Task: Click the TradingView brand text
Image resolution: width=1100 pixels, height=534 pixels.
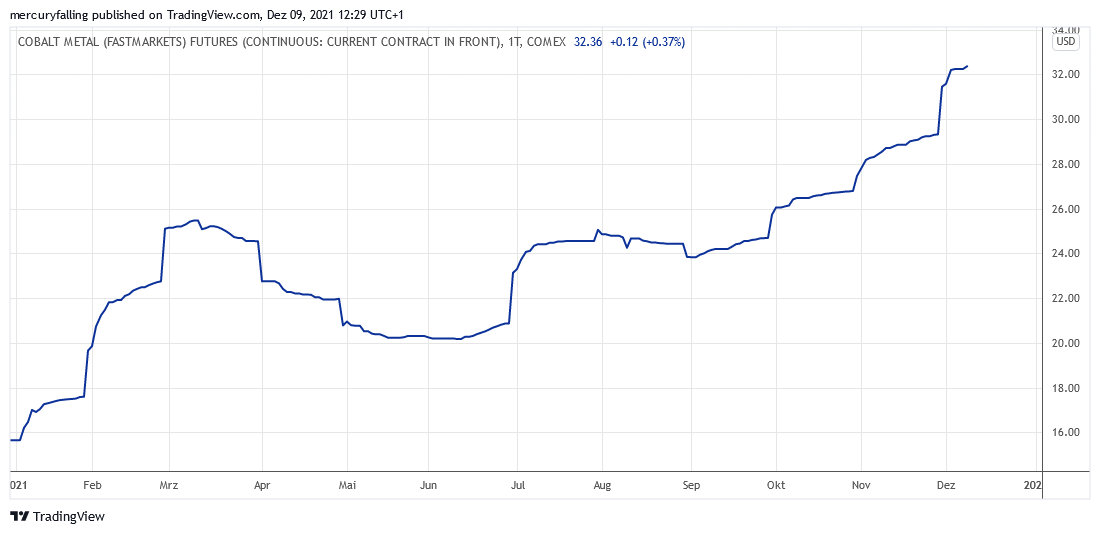Action: [68, 516]
